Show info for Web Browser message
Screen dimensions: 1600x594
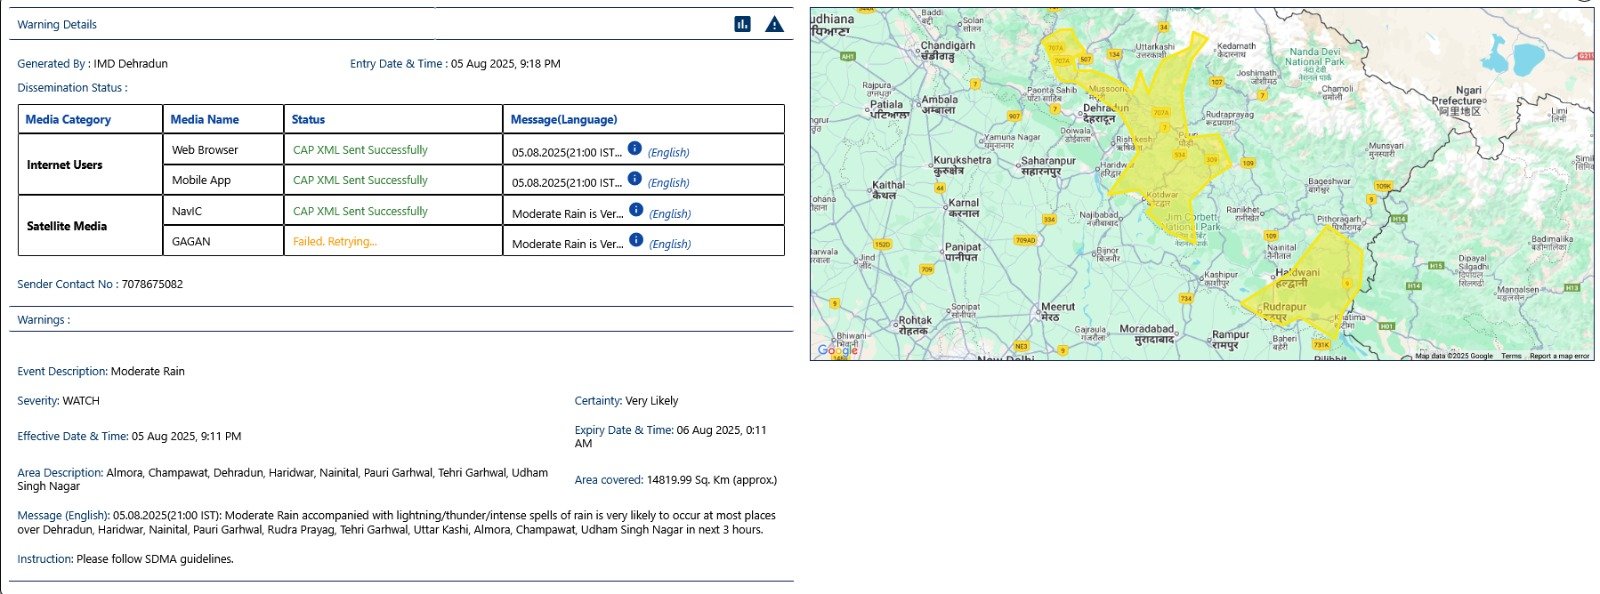[634, 148]
